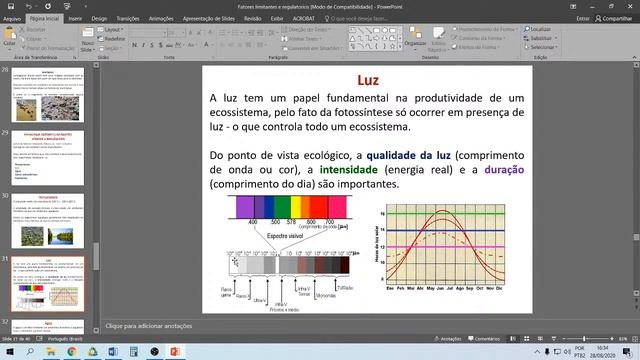Click Redefinir slide button

[111, 39]
